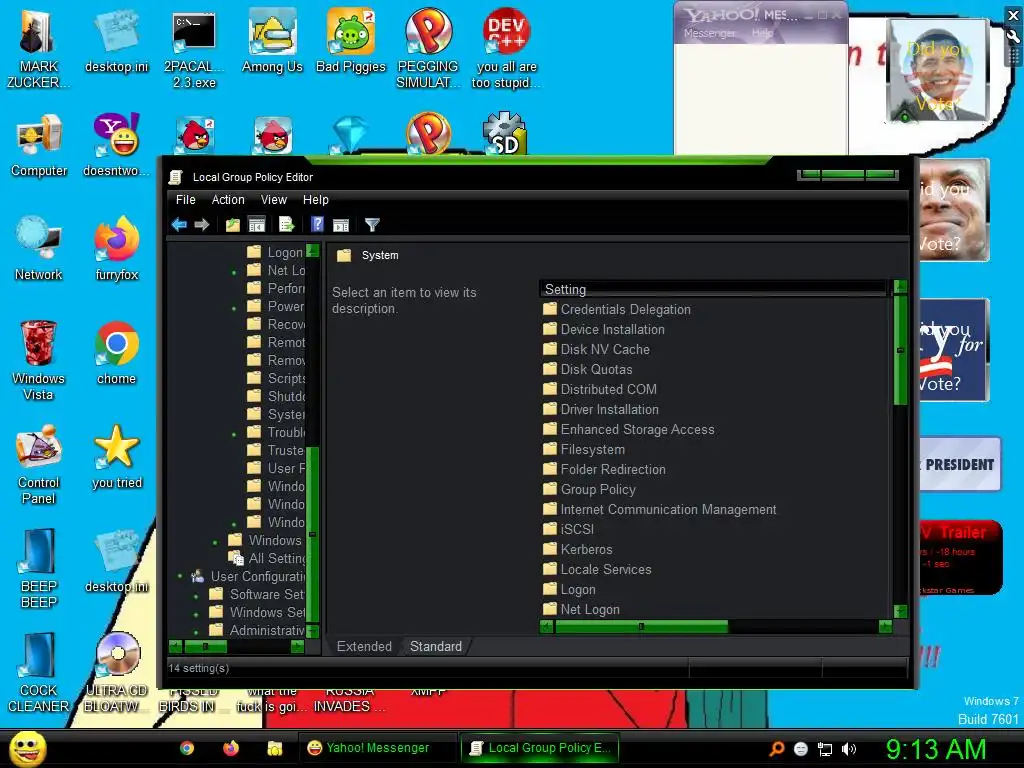Select the ULTRA CD BLOATW... disc icon

pos(118,673)
